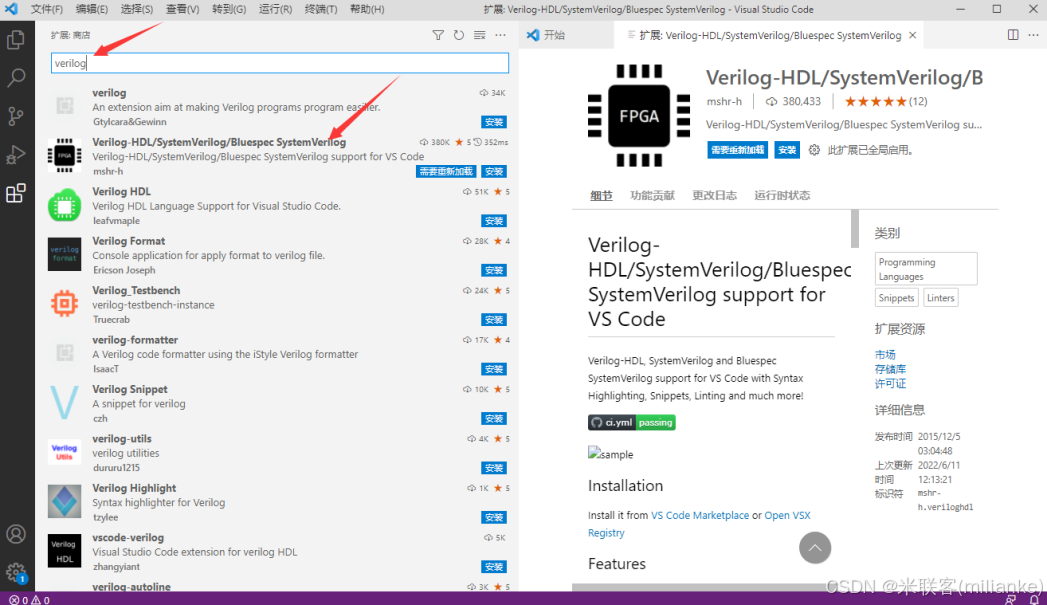This screenshot has height=605, width=1047.
Task: Click the Linters category tag
Action: 940,298
